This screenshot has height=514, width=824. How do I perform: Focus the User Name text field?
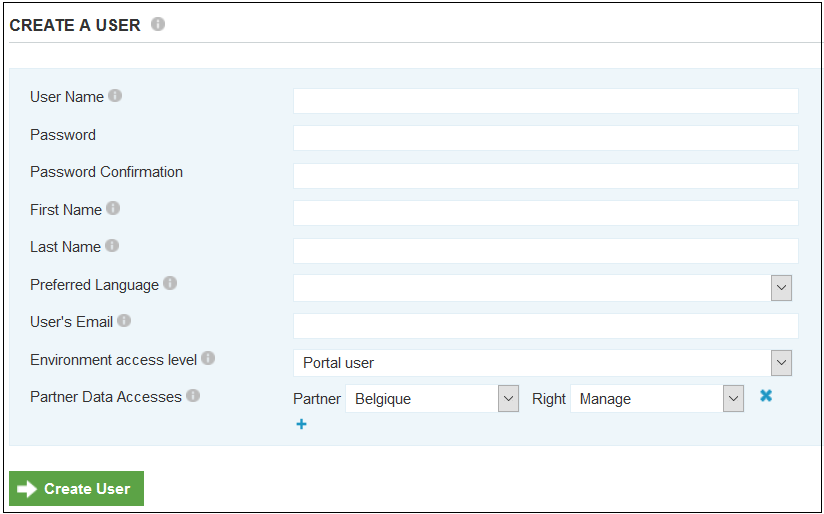pos(545,101)
